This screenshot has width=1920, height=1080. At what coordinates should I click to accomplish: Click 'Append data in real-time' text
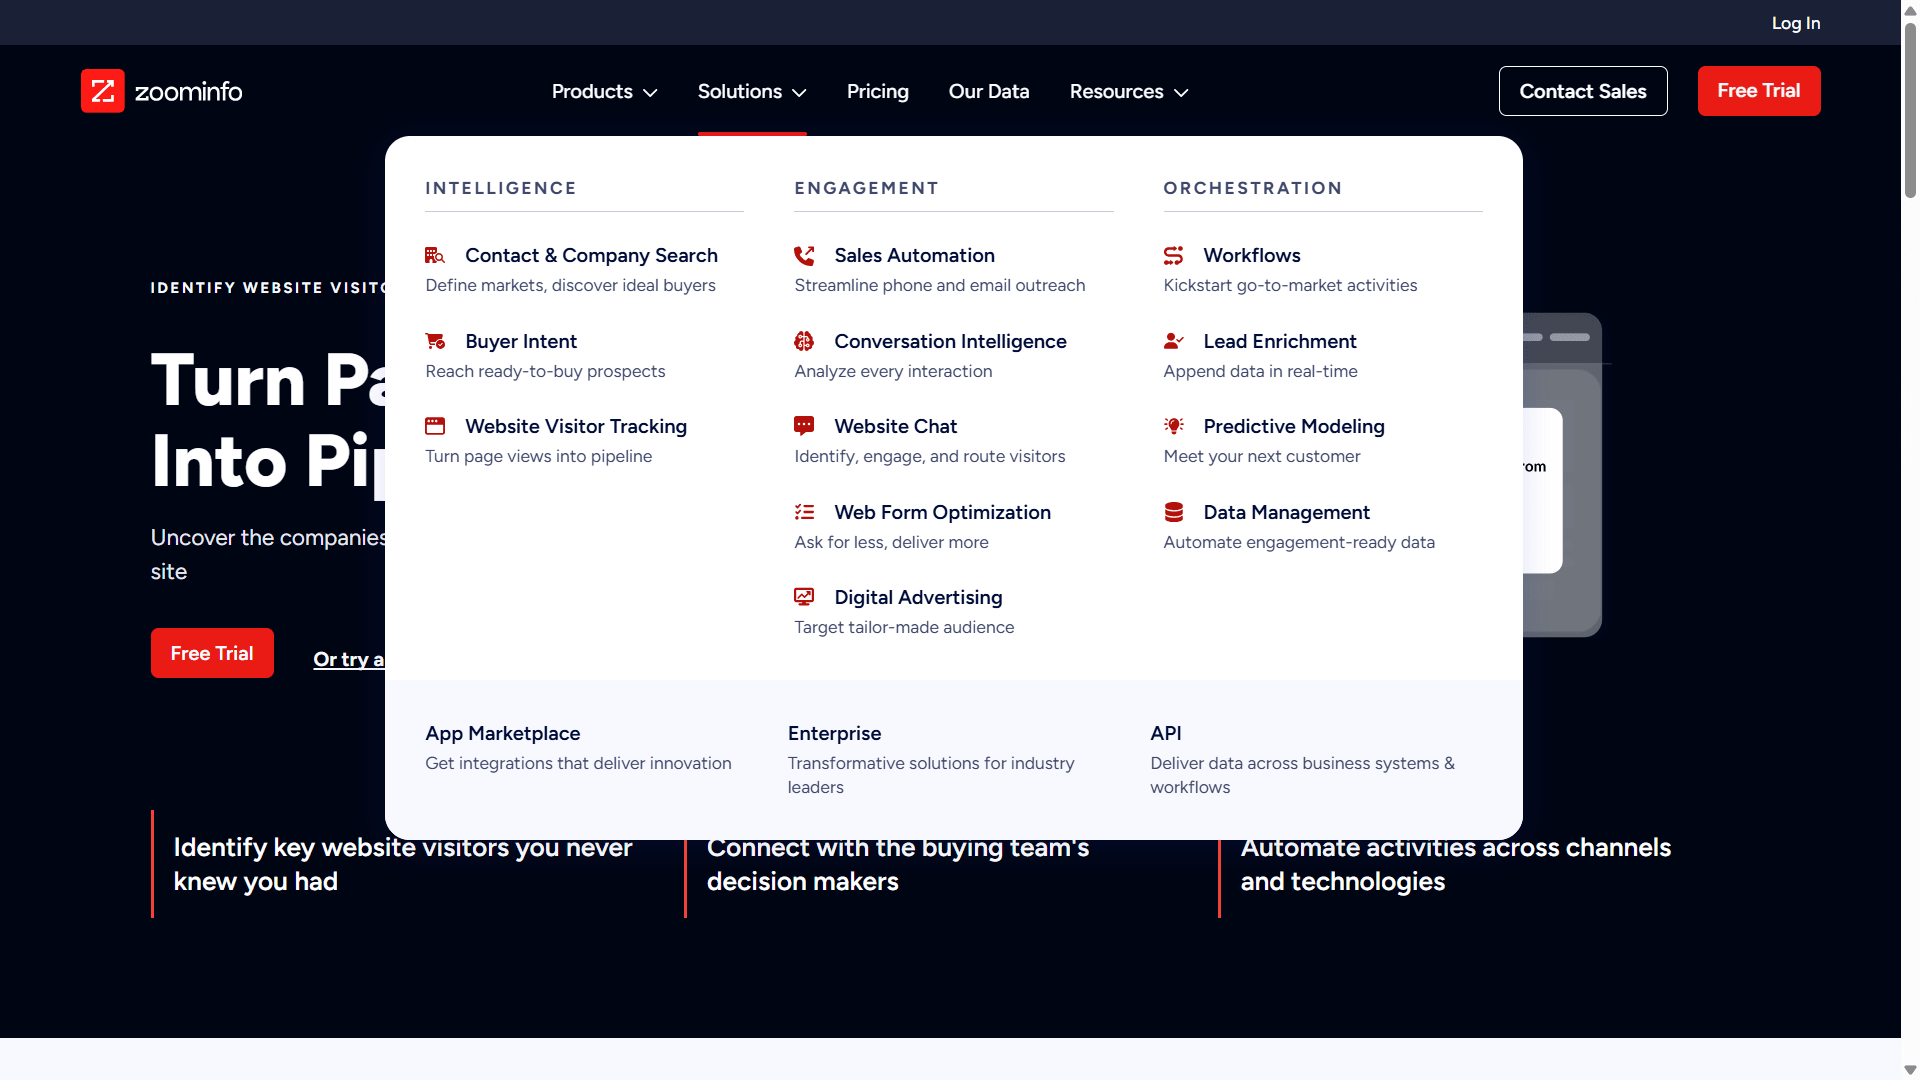click(1260, 371)
